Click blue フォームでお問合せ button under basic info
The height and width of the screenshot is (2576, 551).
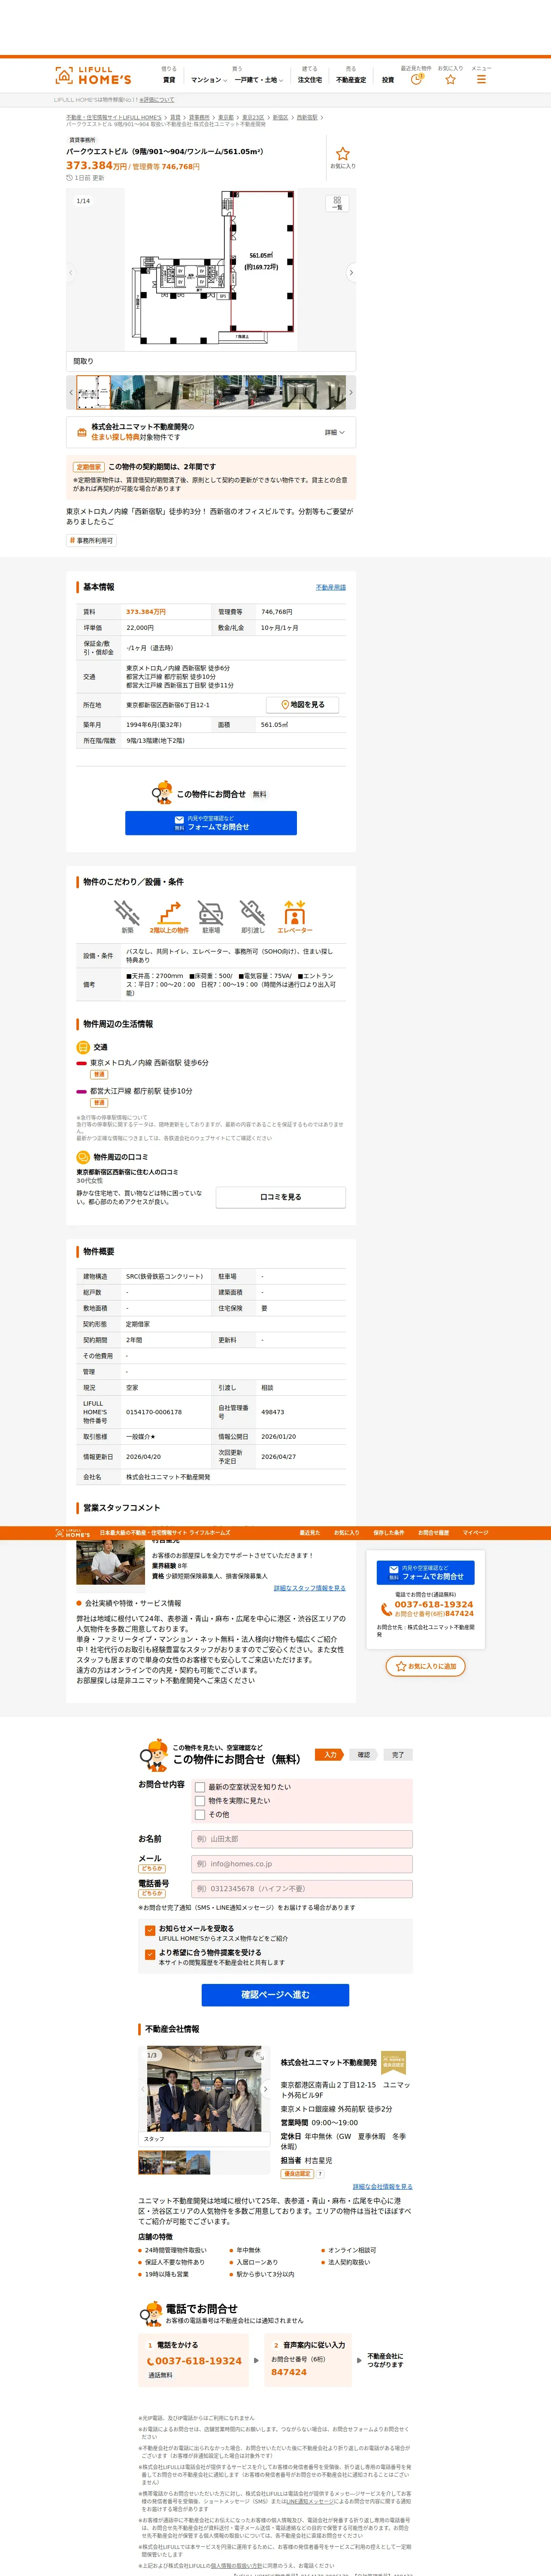[211, 823]
